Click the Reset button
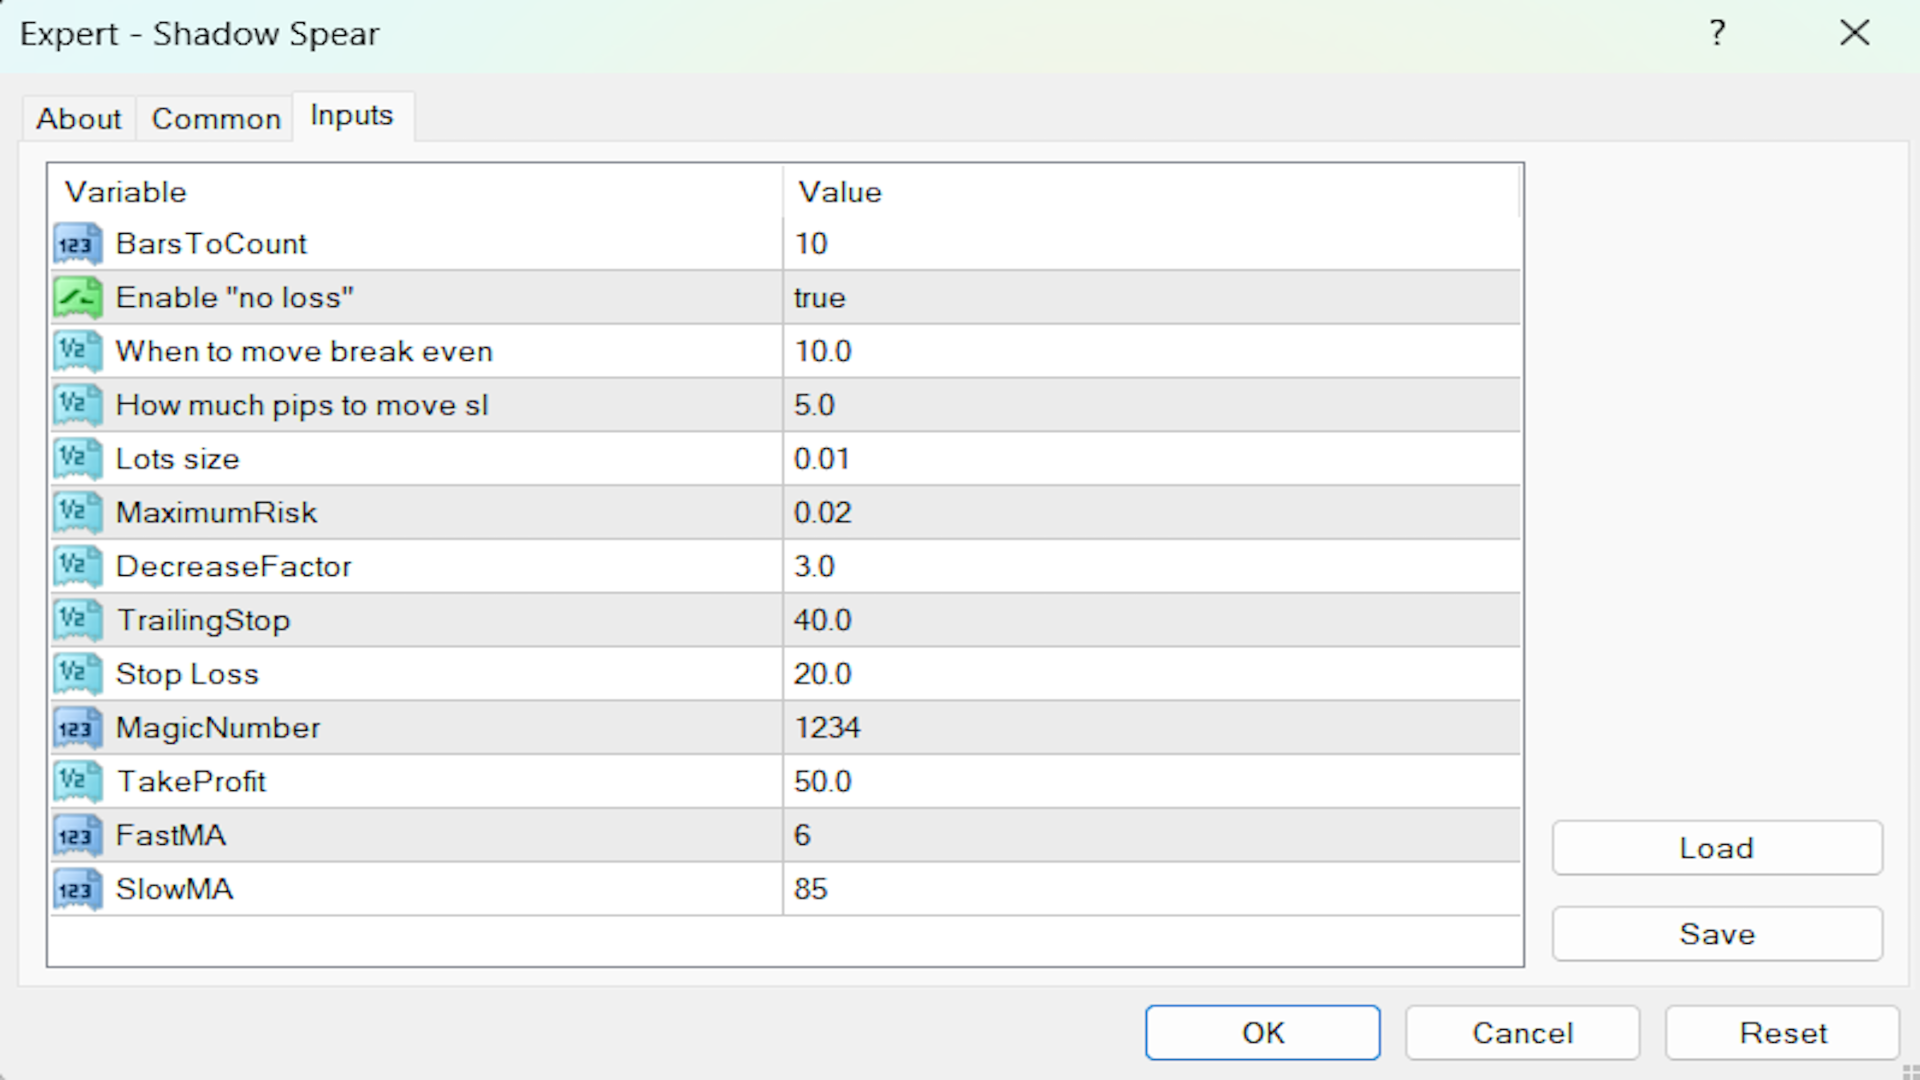1920x1080 pixels. 1782,1033
